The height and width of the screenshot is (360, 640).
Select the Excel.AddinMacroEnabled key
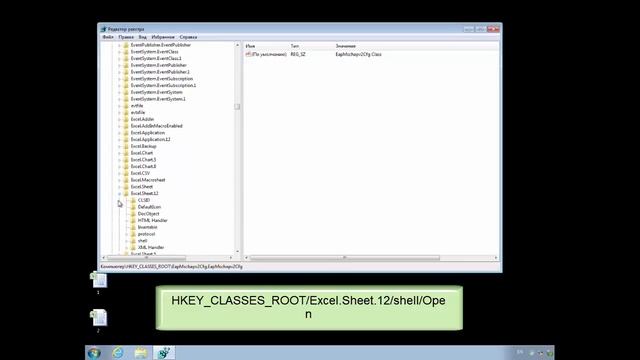[156, 126]
